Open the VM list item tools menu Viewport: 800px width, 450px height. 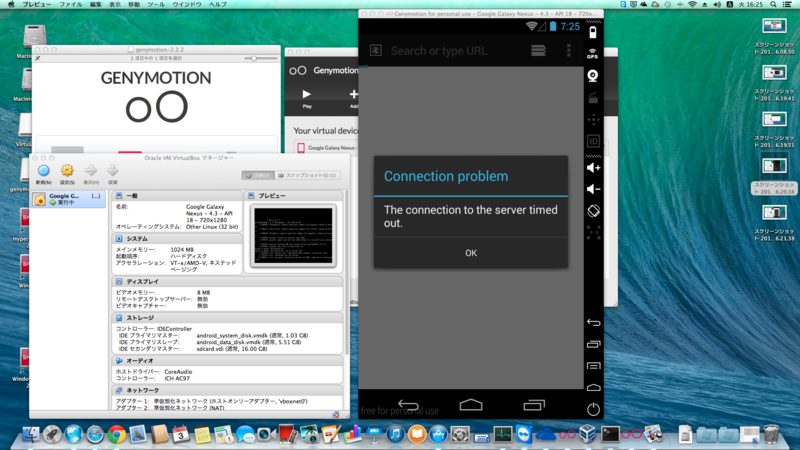point(95,196)
